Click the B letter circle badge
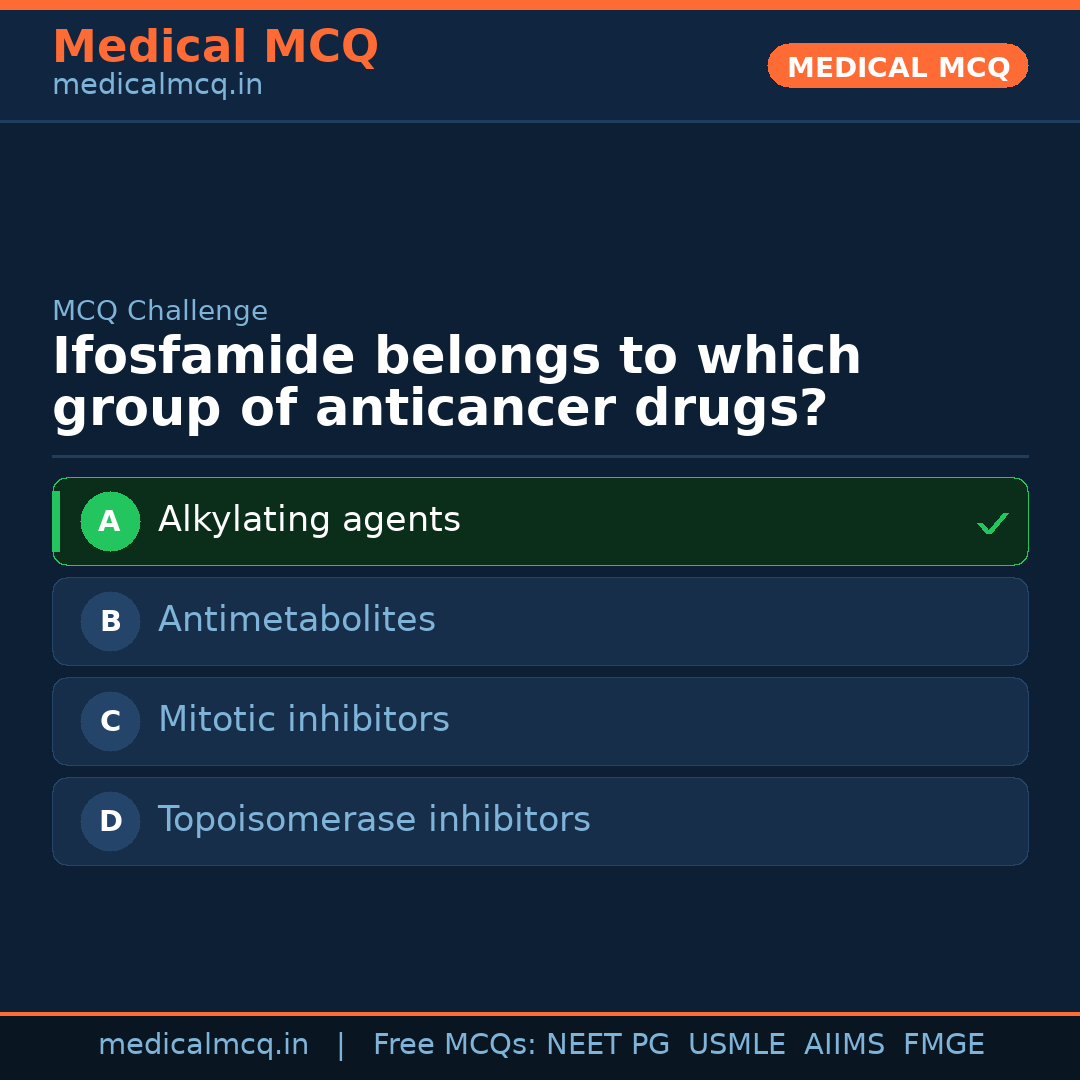This screenshot has height=1080, width=1080. (110, 621)
